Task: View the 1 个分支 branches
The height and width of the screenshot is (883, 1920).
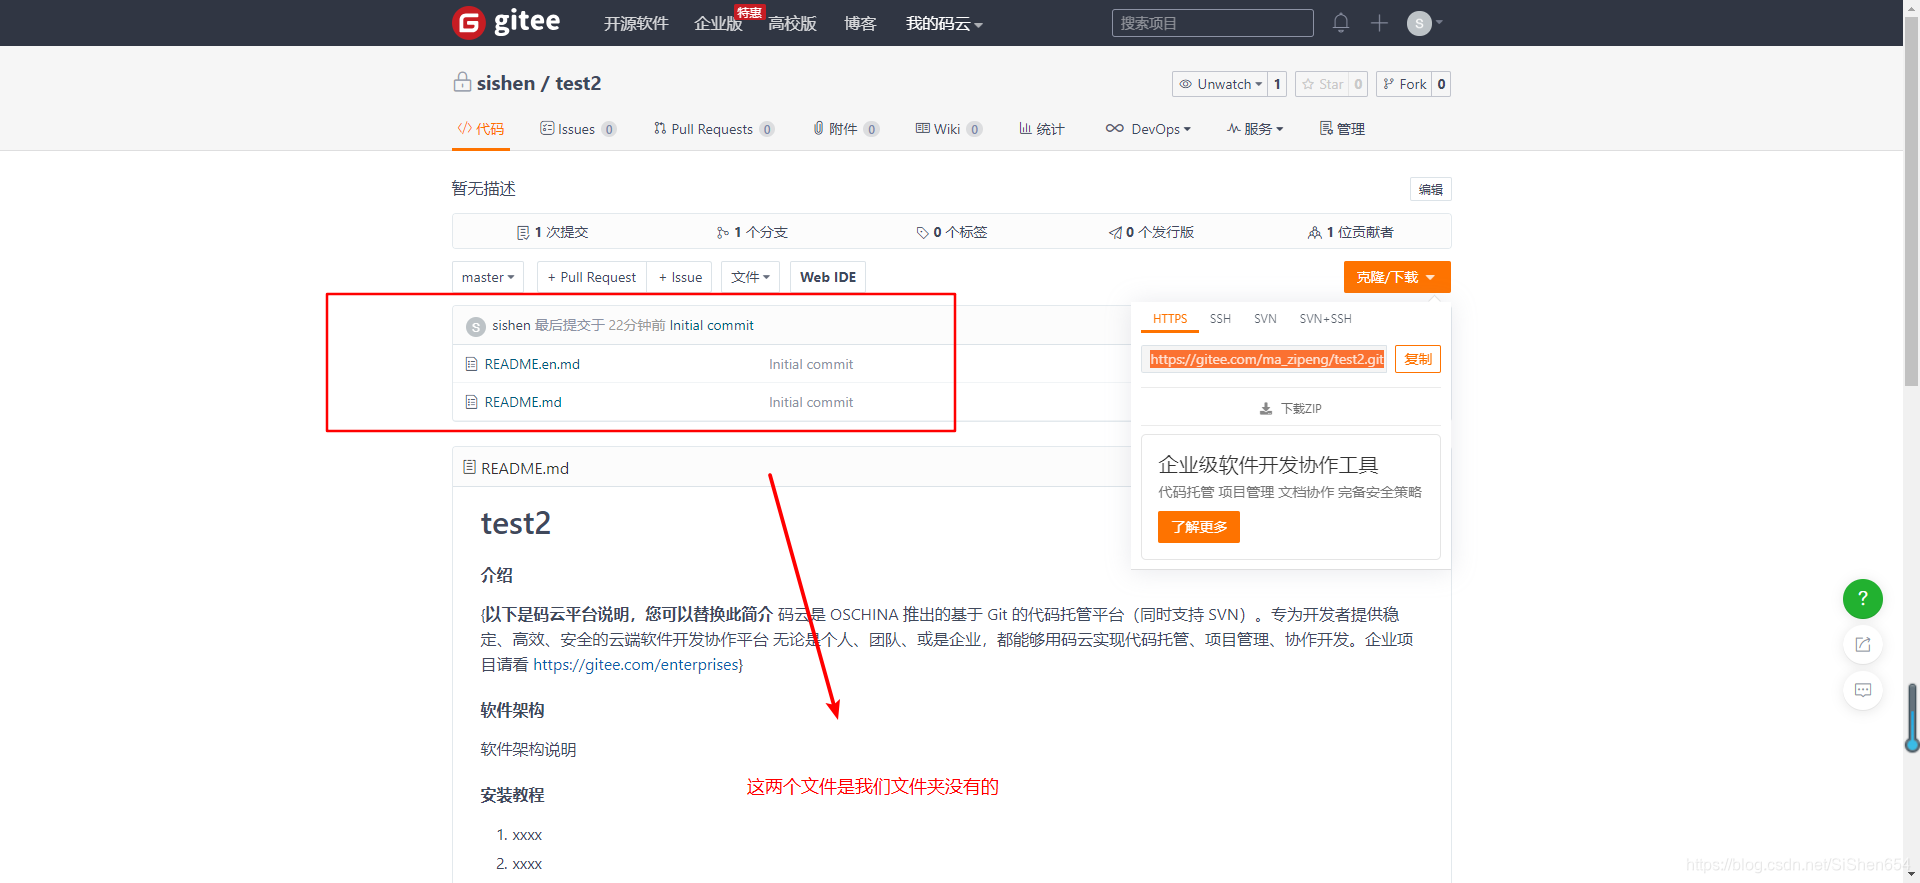Action: coord(752,232)
